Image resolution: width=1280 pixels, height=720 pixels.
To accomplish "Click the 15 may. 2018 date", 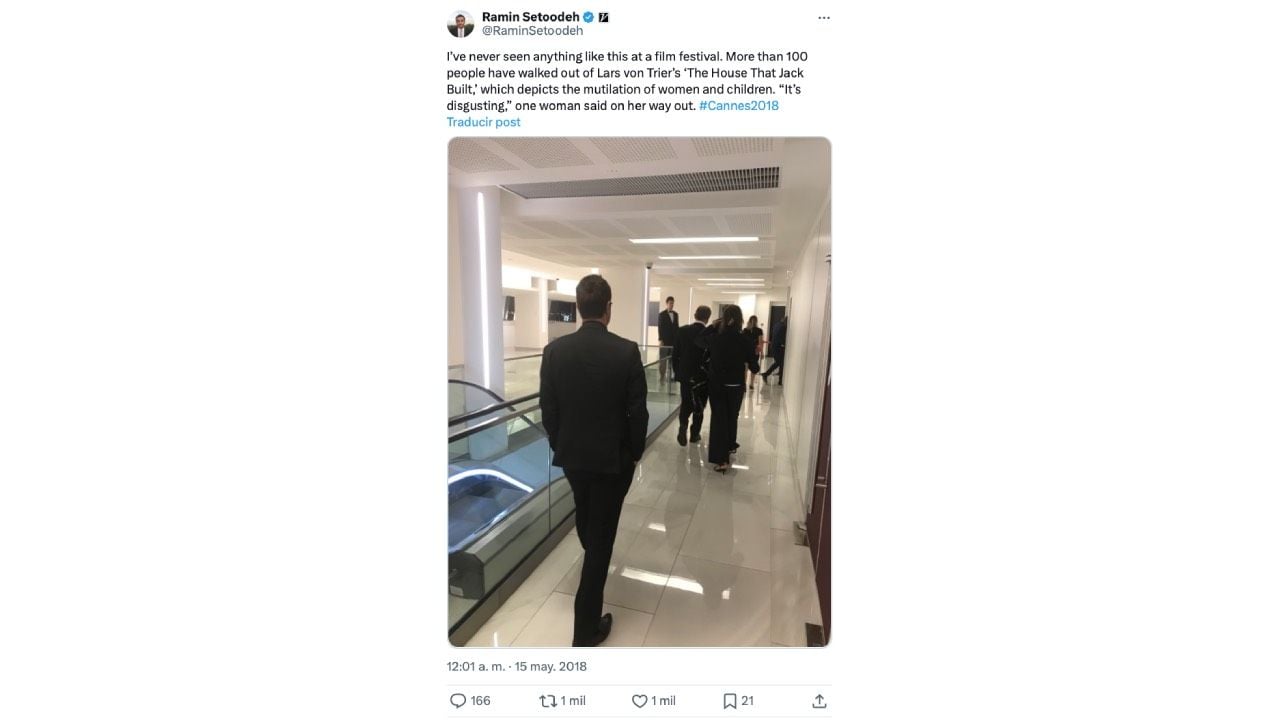I will click(551, 666).
